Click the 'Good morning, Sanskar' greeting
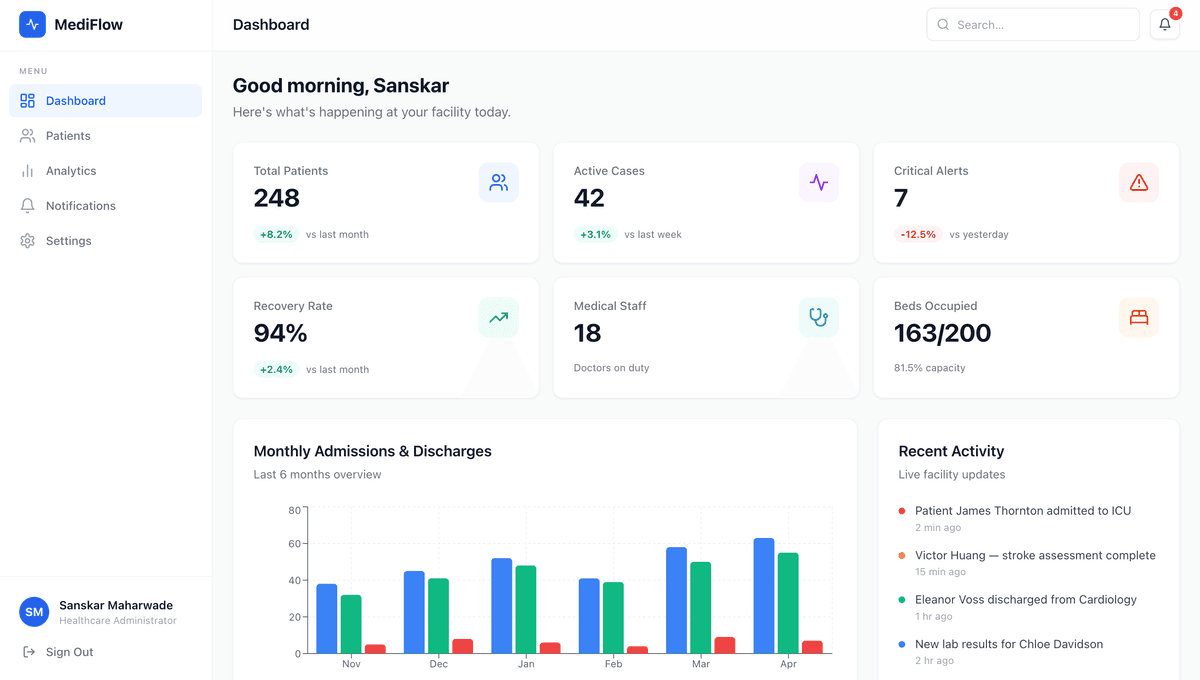1200x680 pixels. click(341, 86)
